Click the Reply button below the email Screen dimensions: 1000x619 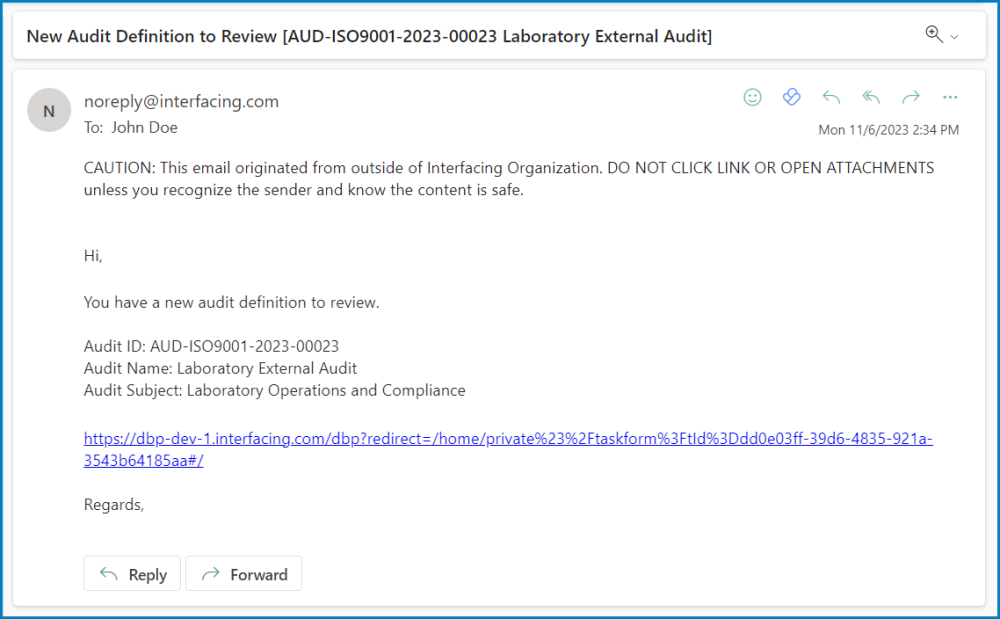coord(131,573)
